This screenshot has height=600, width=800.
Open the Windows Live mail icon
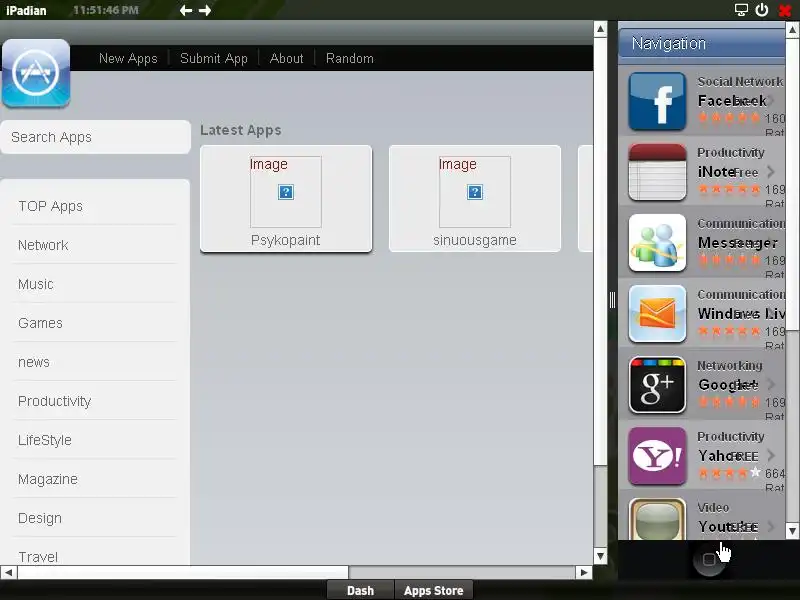click(x=657, y=314)
